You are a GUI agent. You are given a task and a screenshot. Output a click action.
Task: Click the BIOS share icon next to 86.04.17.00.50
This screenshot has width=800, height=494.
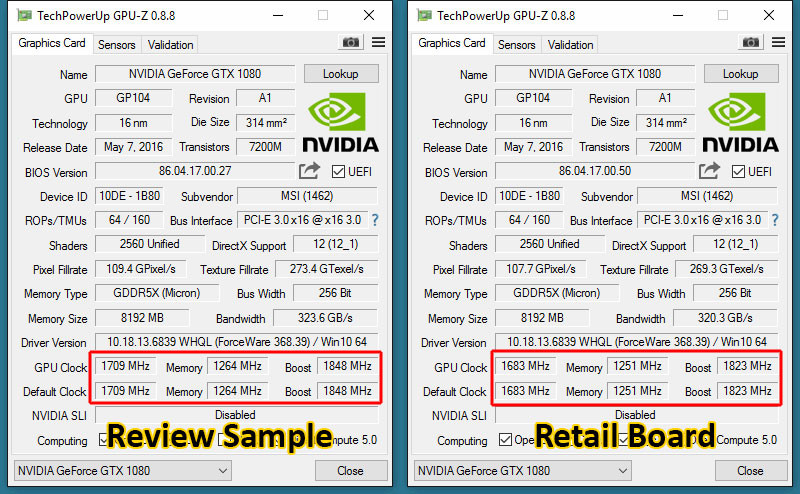coord(709,170)
